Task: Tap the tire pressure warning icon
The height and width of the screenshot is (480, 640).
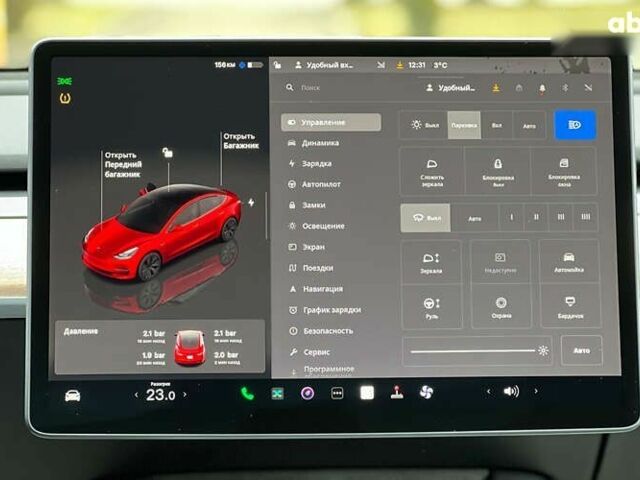Action: pos(65,98)
